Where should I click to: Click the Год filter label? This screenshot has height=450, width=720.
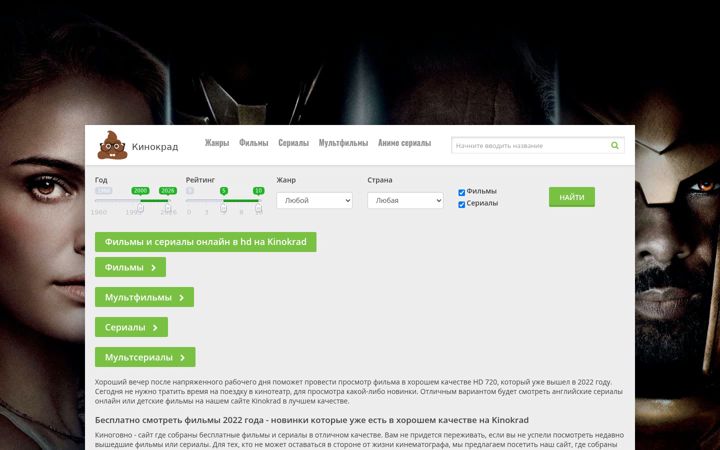(101, 180)
